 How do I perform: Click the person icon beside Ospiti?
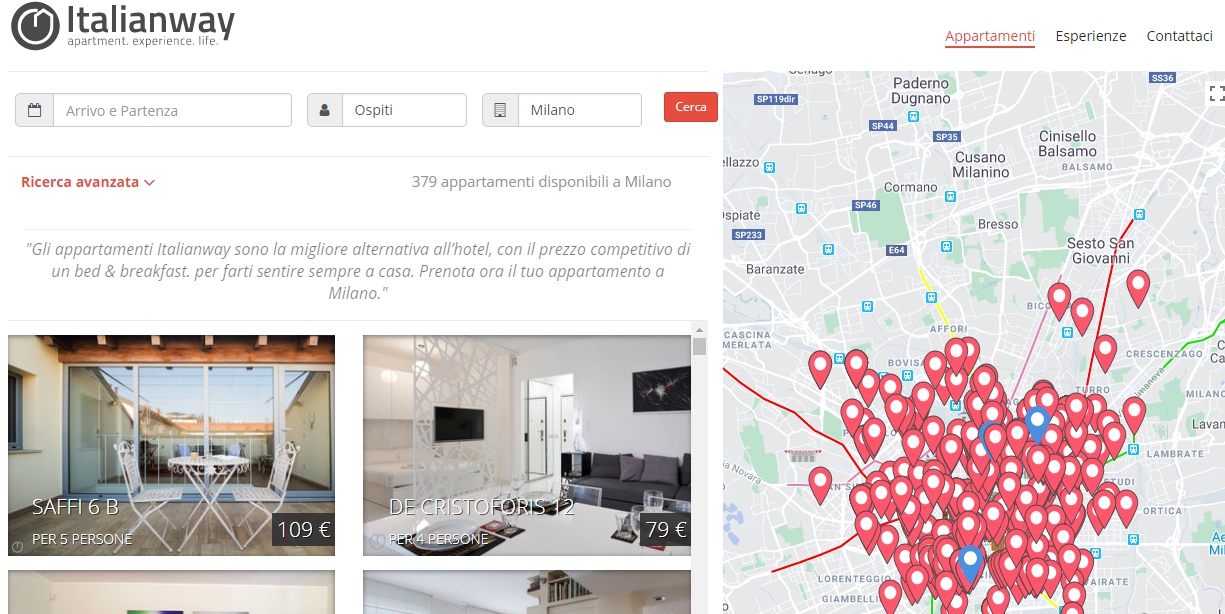pyautogui.click(x=325, y=110)
